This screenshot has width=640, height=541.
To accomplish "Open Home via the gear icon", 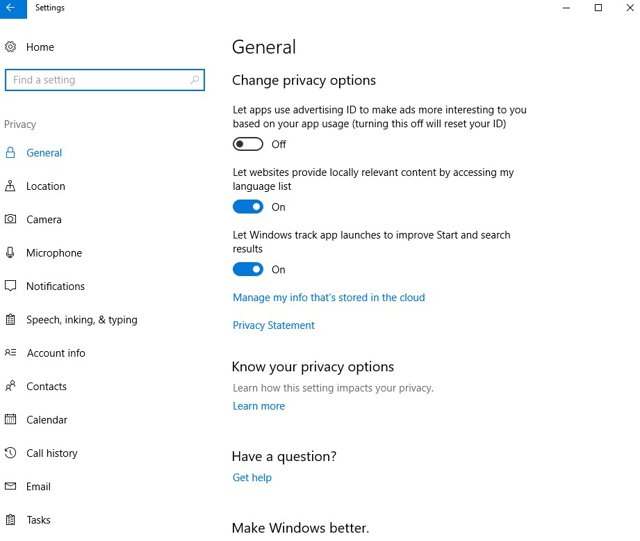I will point(11,47).
